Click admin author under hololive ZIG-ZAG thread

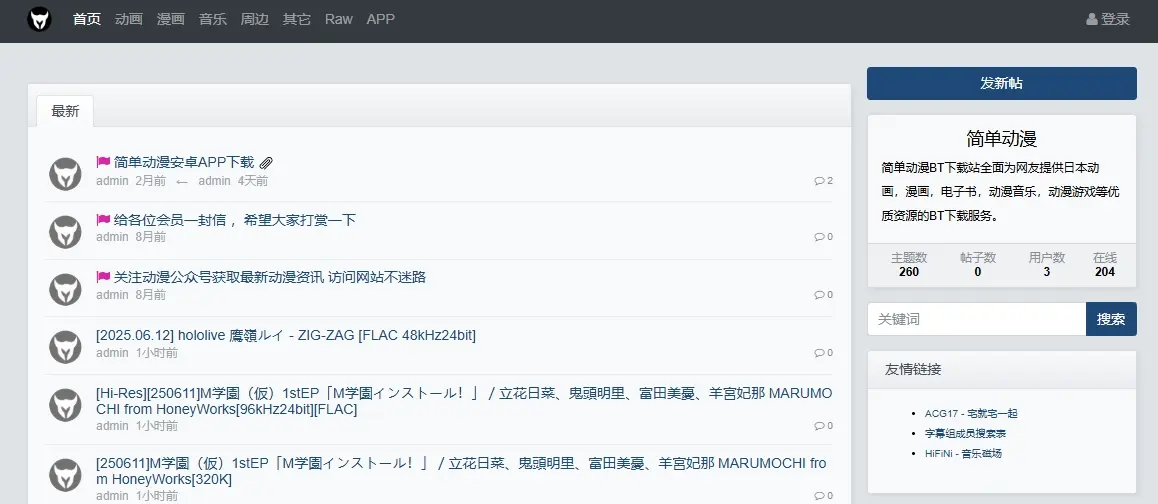(112, 353)
